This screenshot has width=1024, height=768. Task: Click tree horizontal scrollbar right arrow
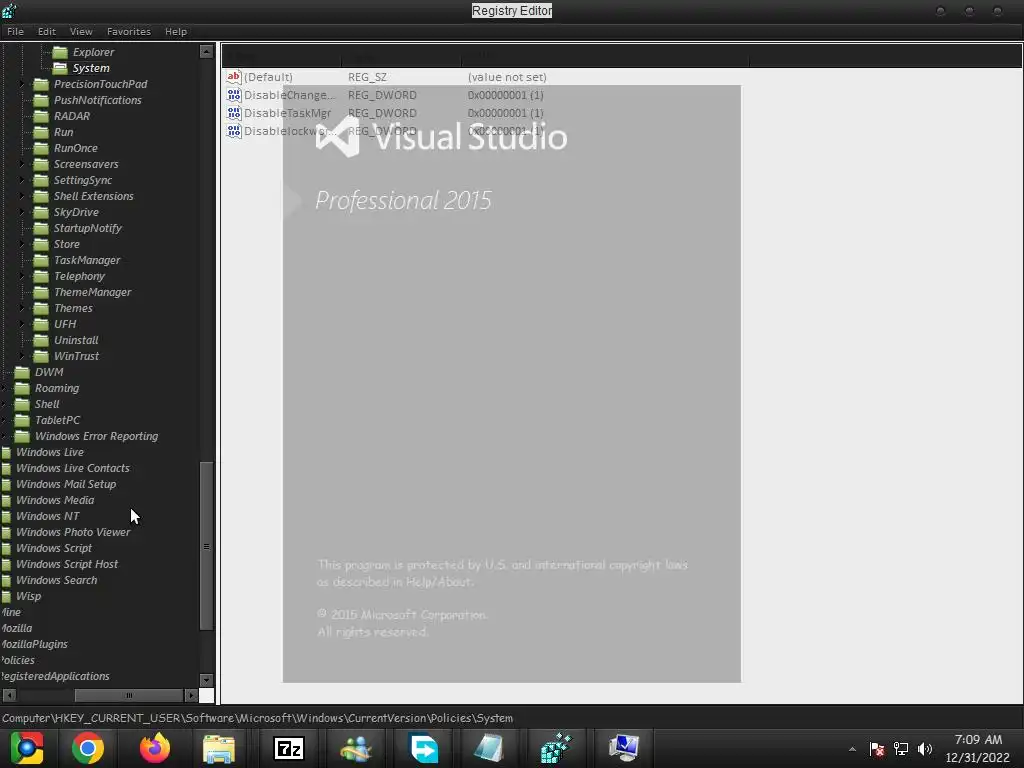click(191, 696)
